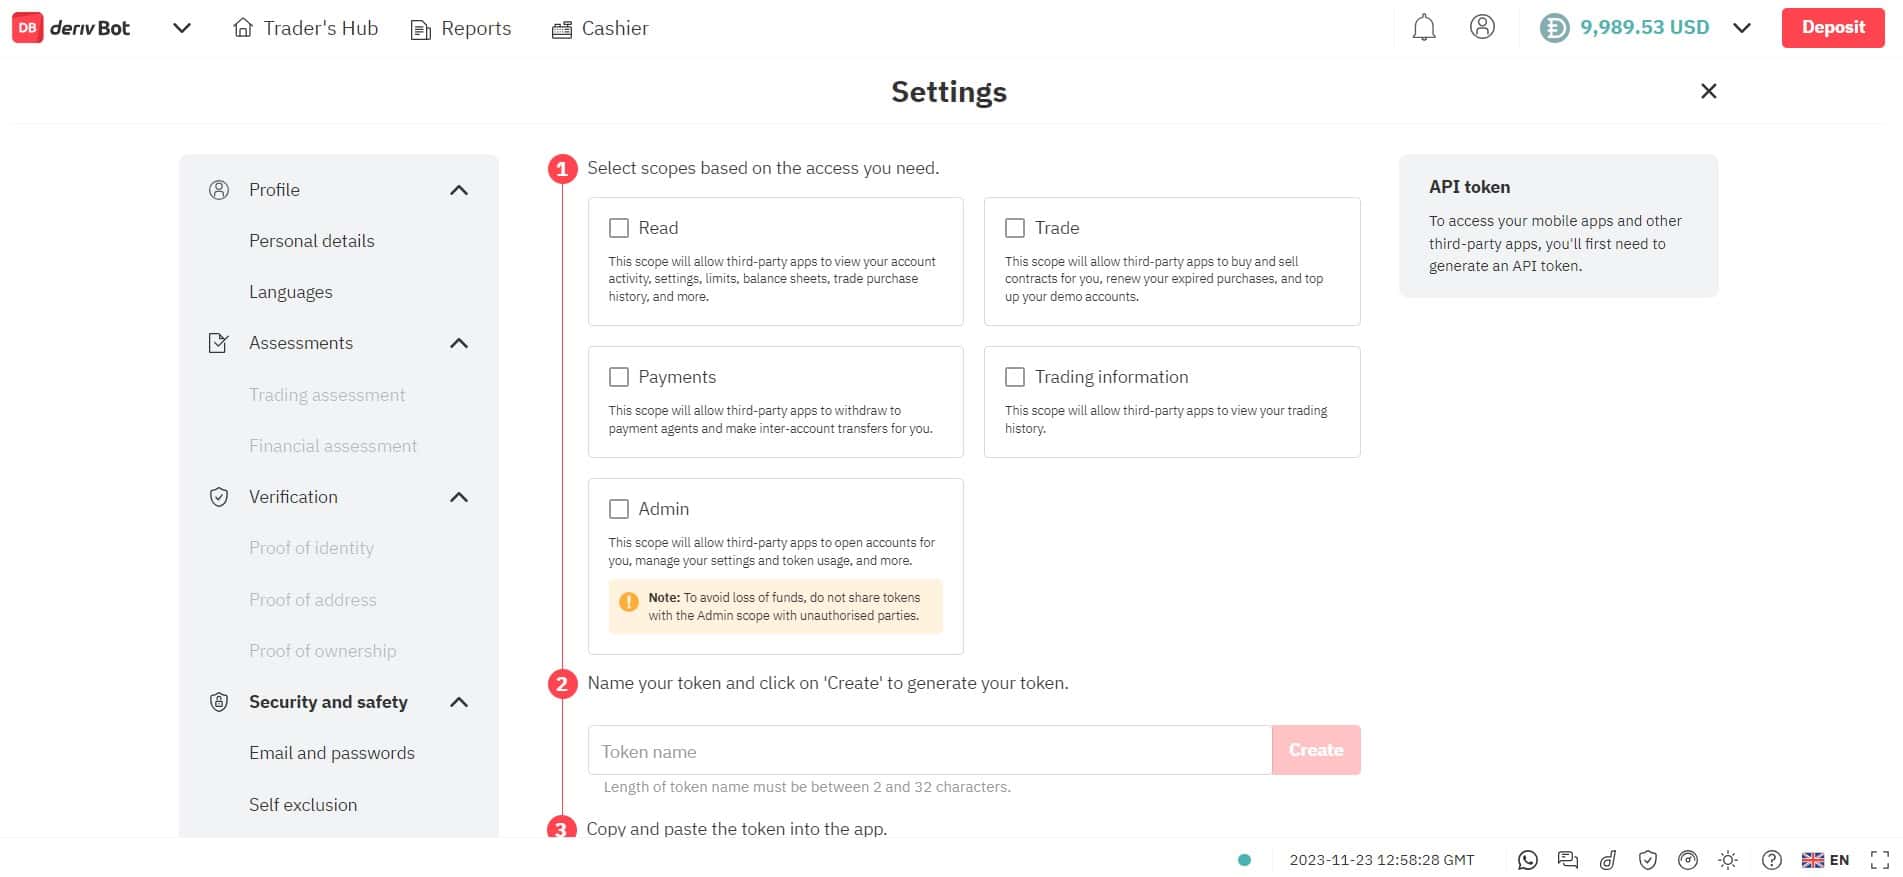
Task: Click the Deriv logo icon in the footer
Action: pyautogui.click(x=1607, y=859)
